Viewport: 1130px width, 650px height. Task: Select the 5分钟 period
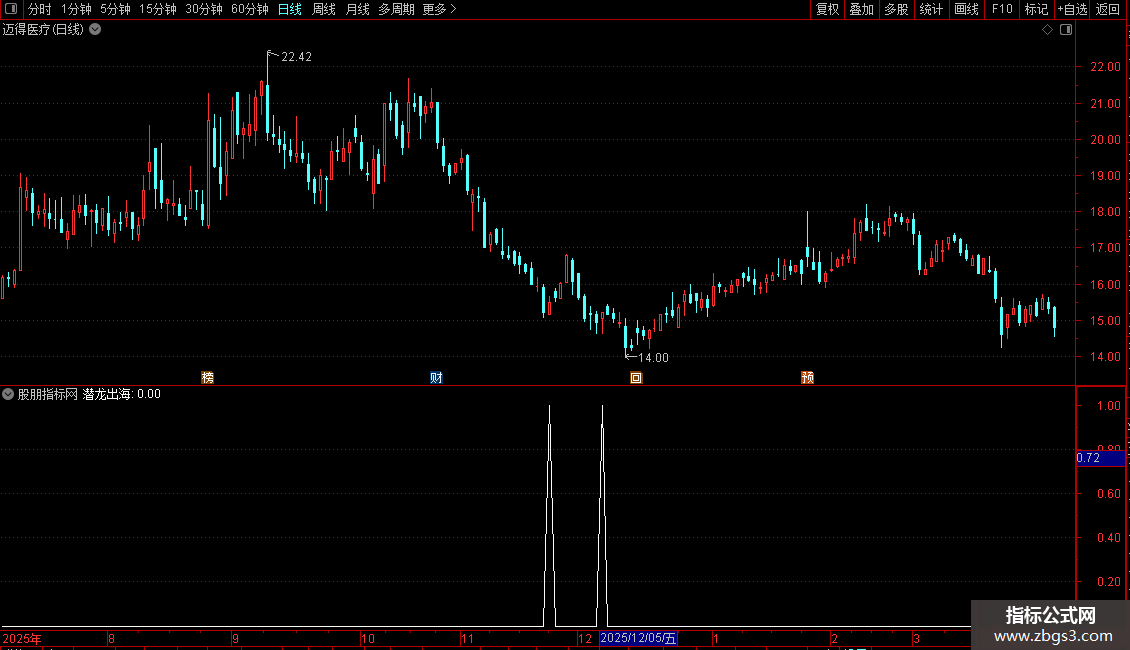click(115, 9)
